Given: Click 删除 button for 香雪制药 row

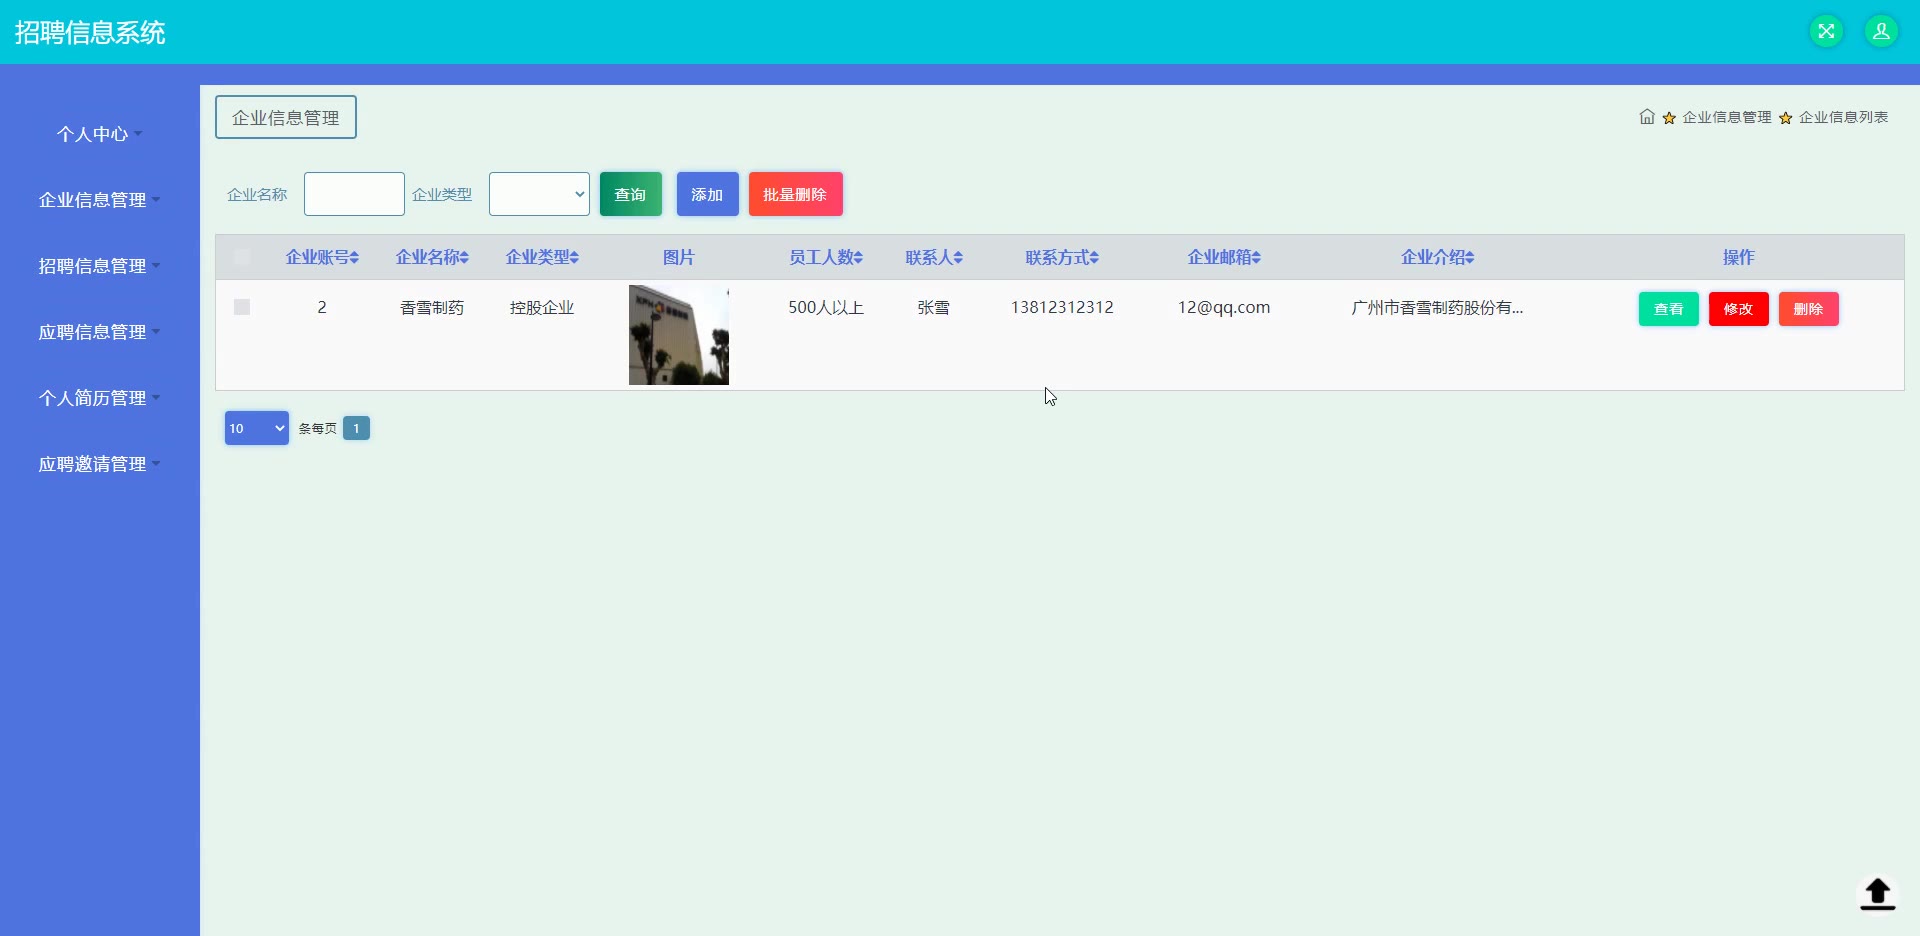Looking at the screenshot, I should click(1809, 309).
